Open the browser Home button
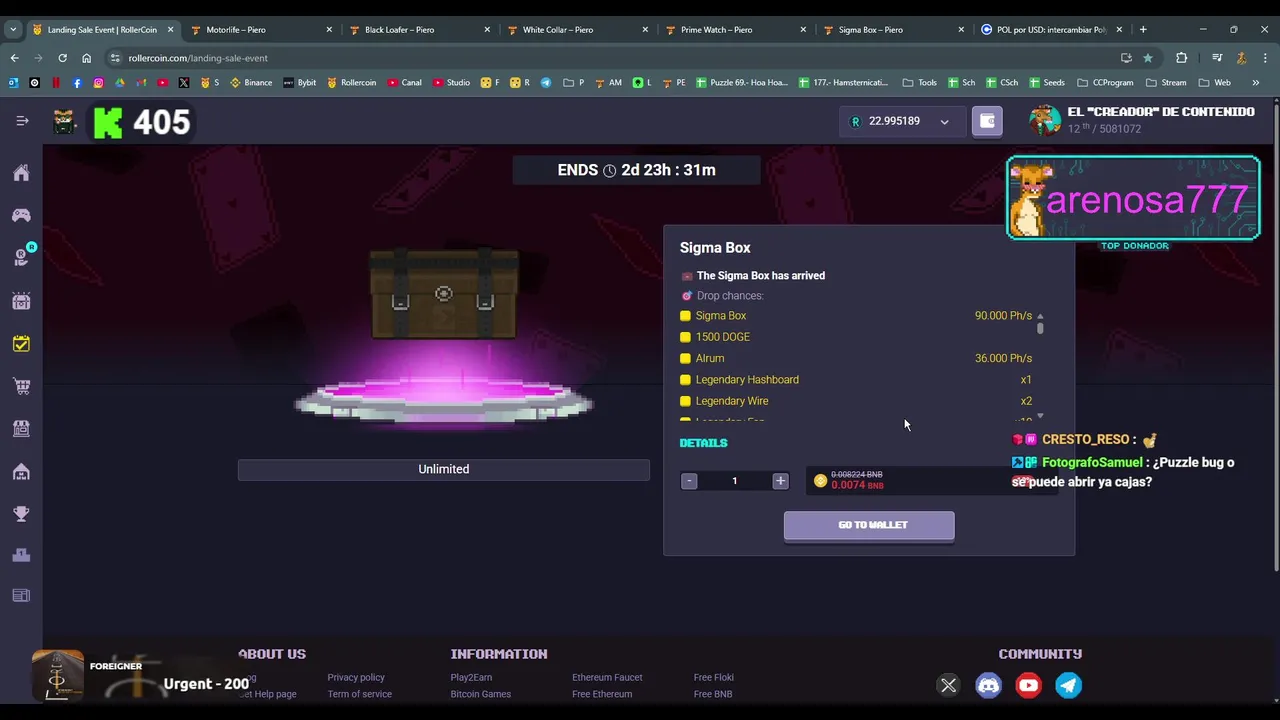Screen dimensions: 1280x720 click(86, 58)
